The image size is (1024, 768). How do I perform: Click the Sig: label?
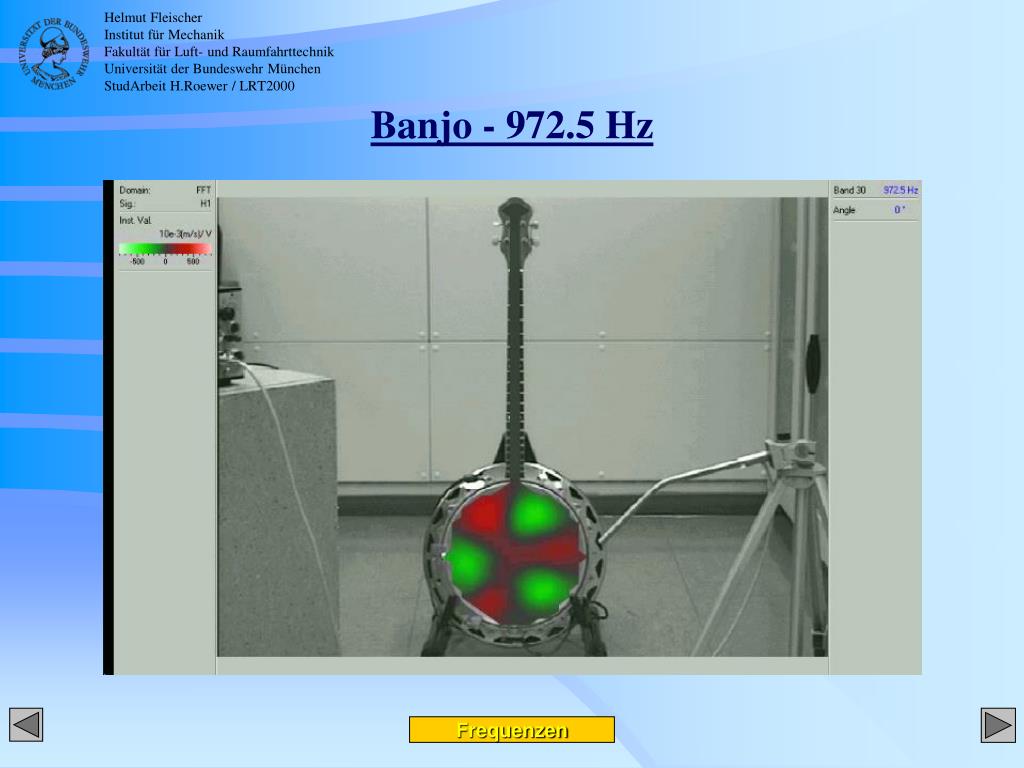tap(126, 204)
